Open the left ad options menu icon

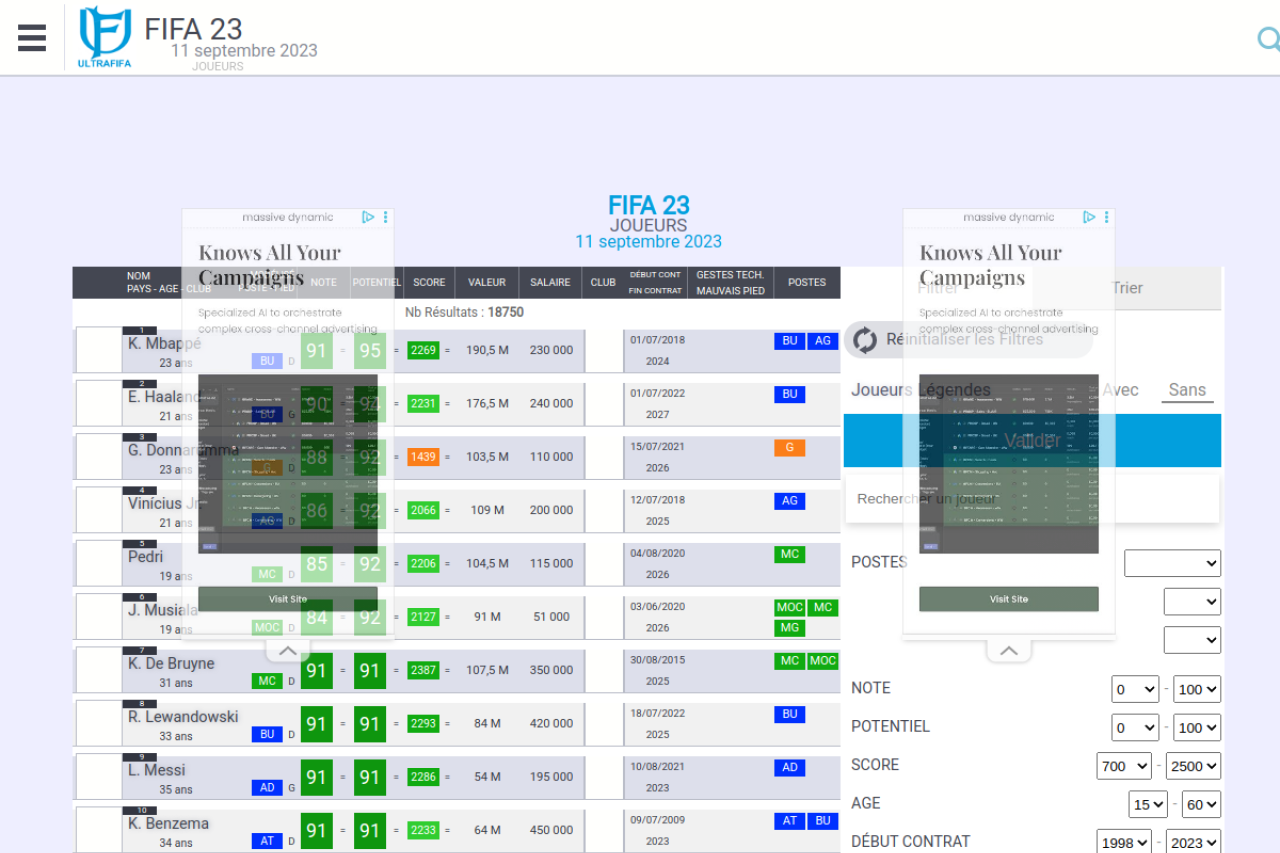(386, 217)
